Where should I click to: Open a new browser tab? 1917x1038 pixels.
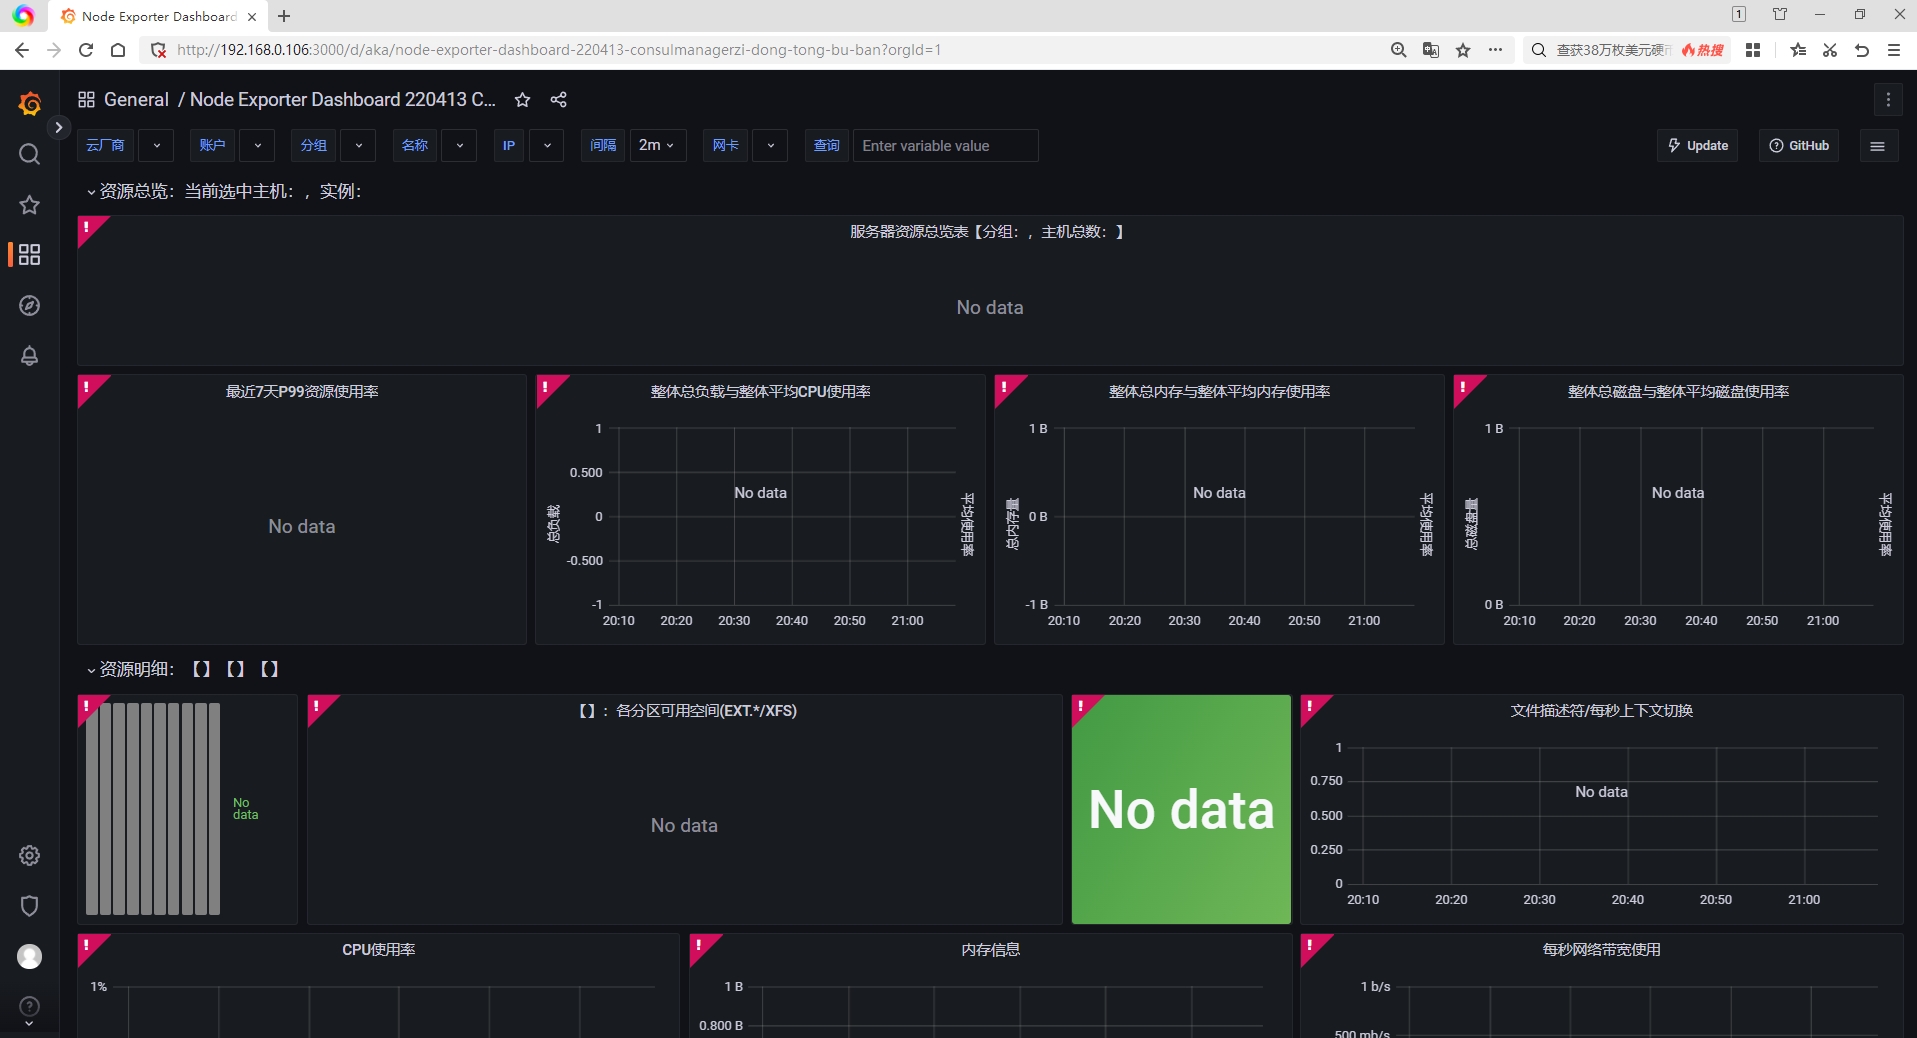284,16
